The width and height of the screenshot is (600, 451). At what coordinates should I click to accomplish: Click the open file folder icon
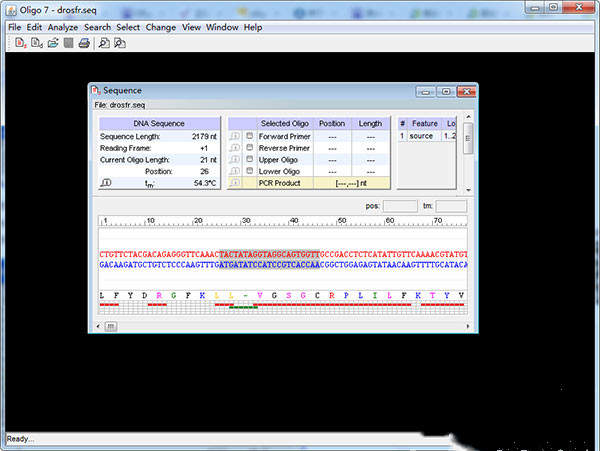pos(52,43)
